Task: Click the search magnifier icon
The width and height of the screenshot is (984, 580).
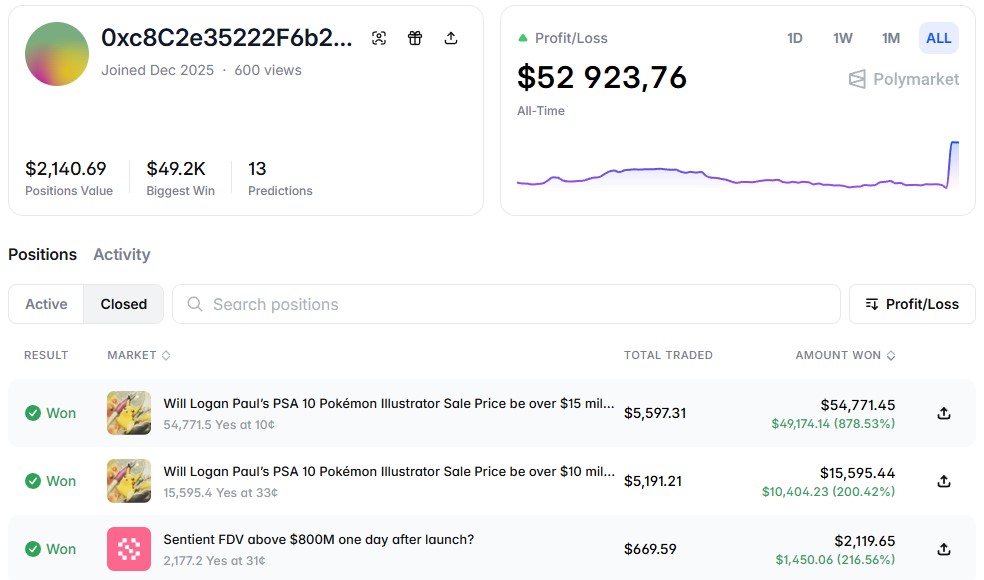Action: pos(195,304)
